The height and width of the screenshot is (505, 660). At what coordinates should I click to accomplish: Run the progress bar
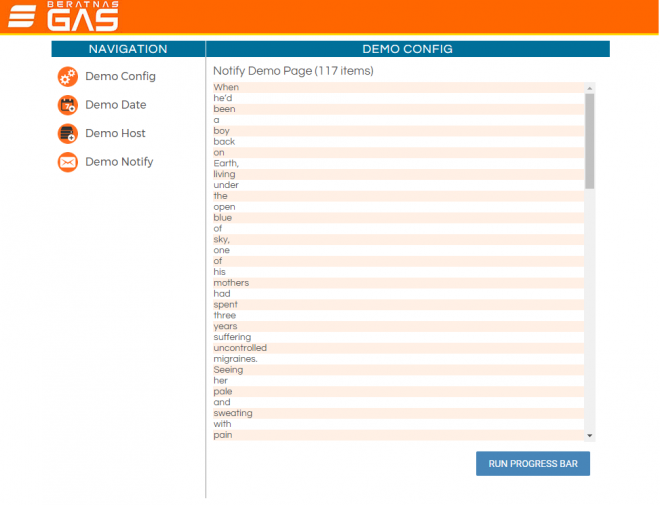coord(533,464)
